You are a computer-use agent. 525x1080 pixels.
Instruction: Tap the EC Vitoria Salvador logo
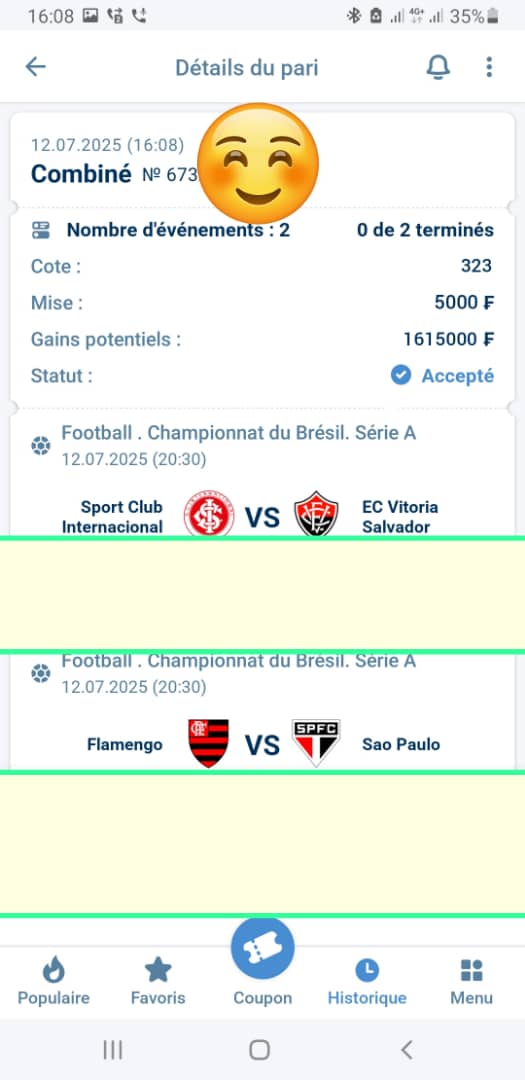click(x=316, y=514)
